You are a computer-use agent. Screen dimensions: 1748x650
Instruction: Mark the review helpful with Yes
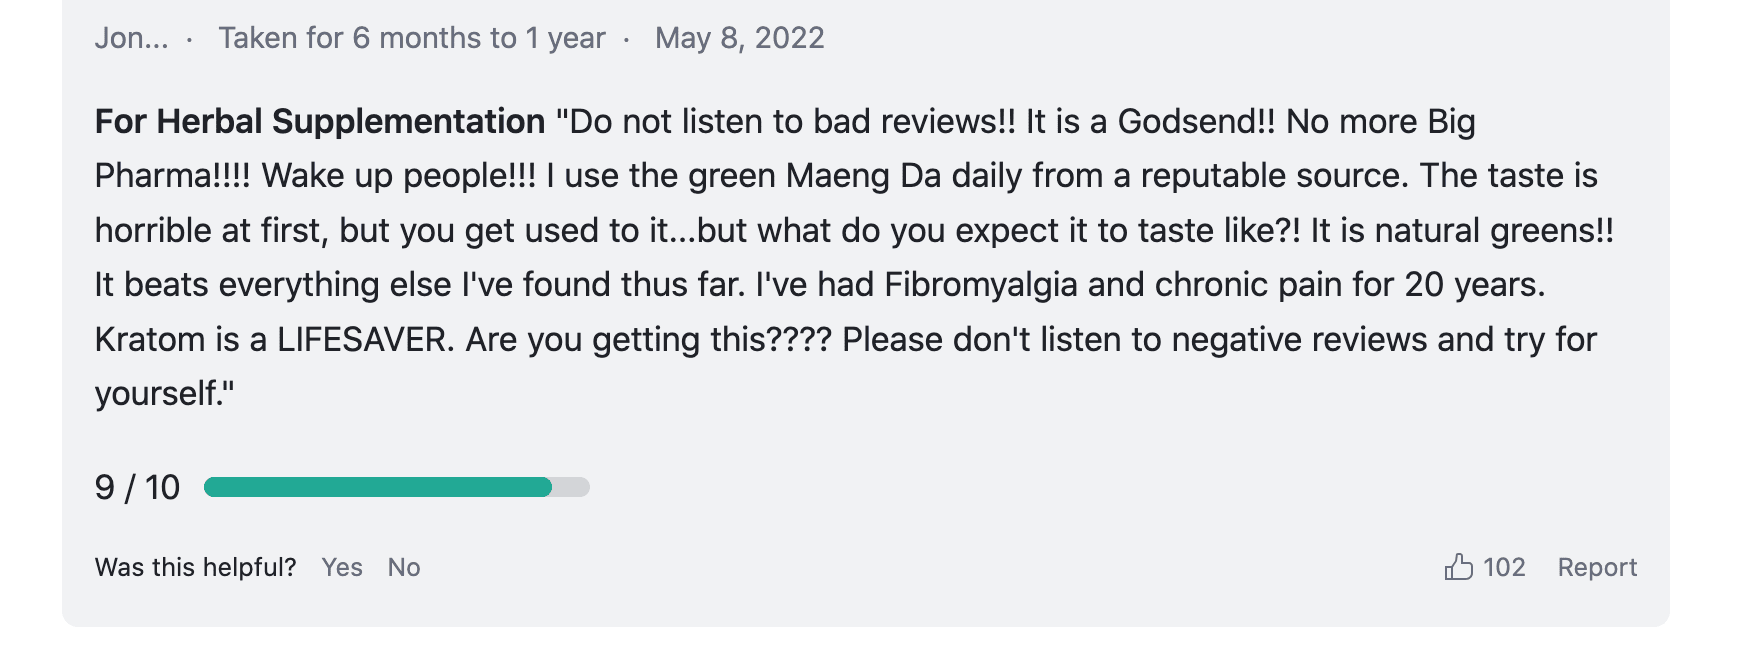pyautogui.click(x=342, y=567)
